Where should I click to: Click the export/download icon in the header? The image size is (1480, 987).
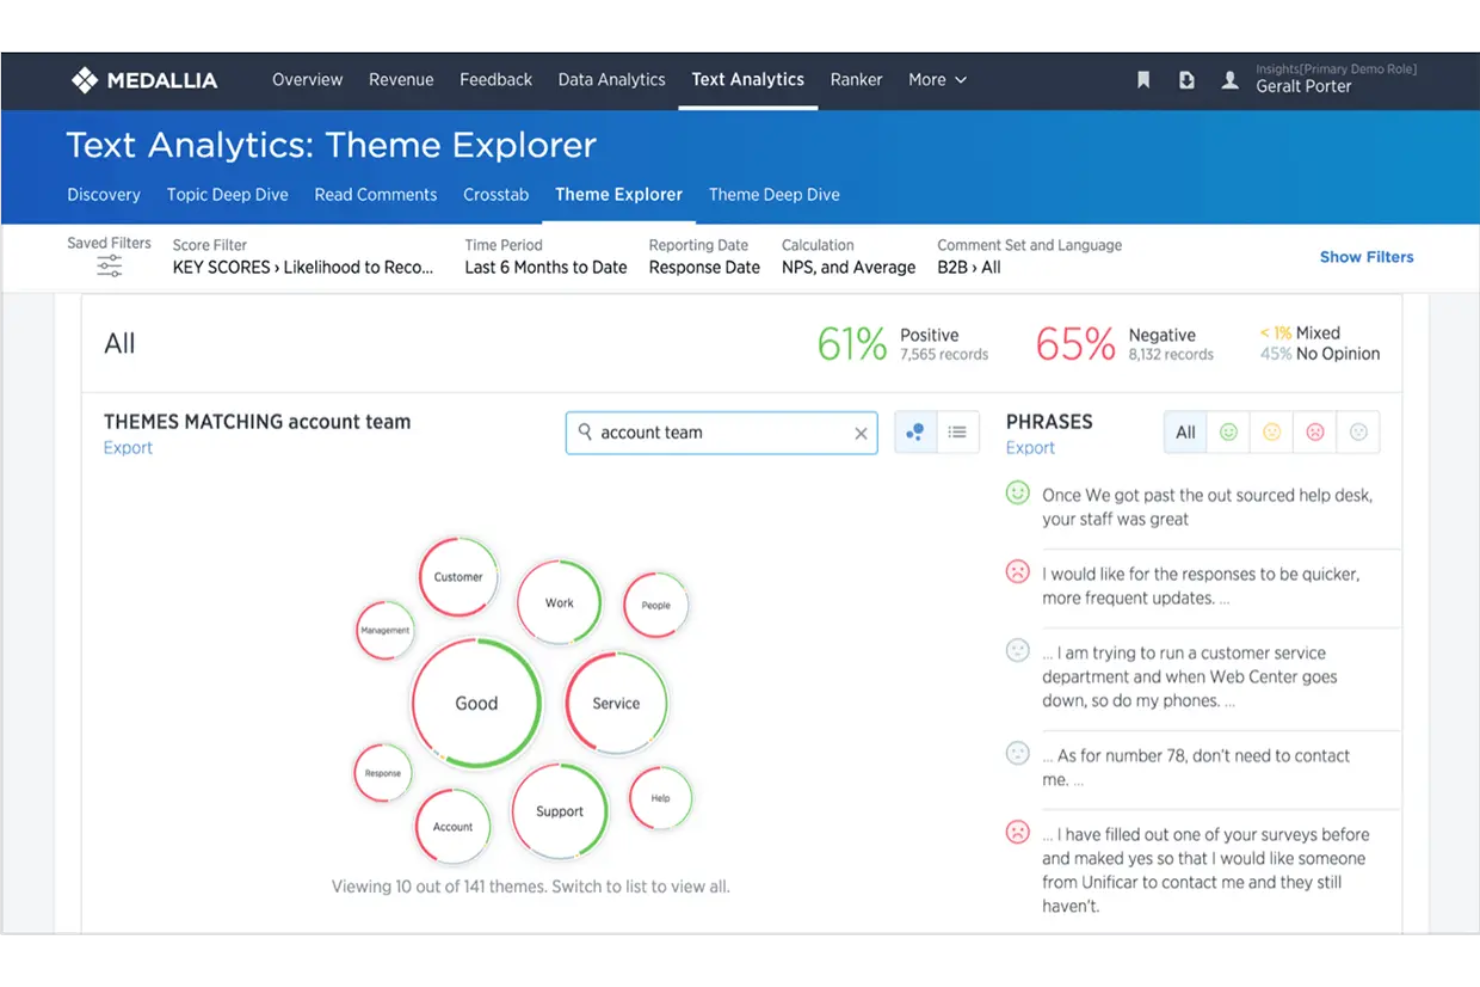1187,80
